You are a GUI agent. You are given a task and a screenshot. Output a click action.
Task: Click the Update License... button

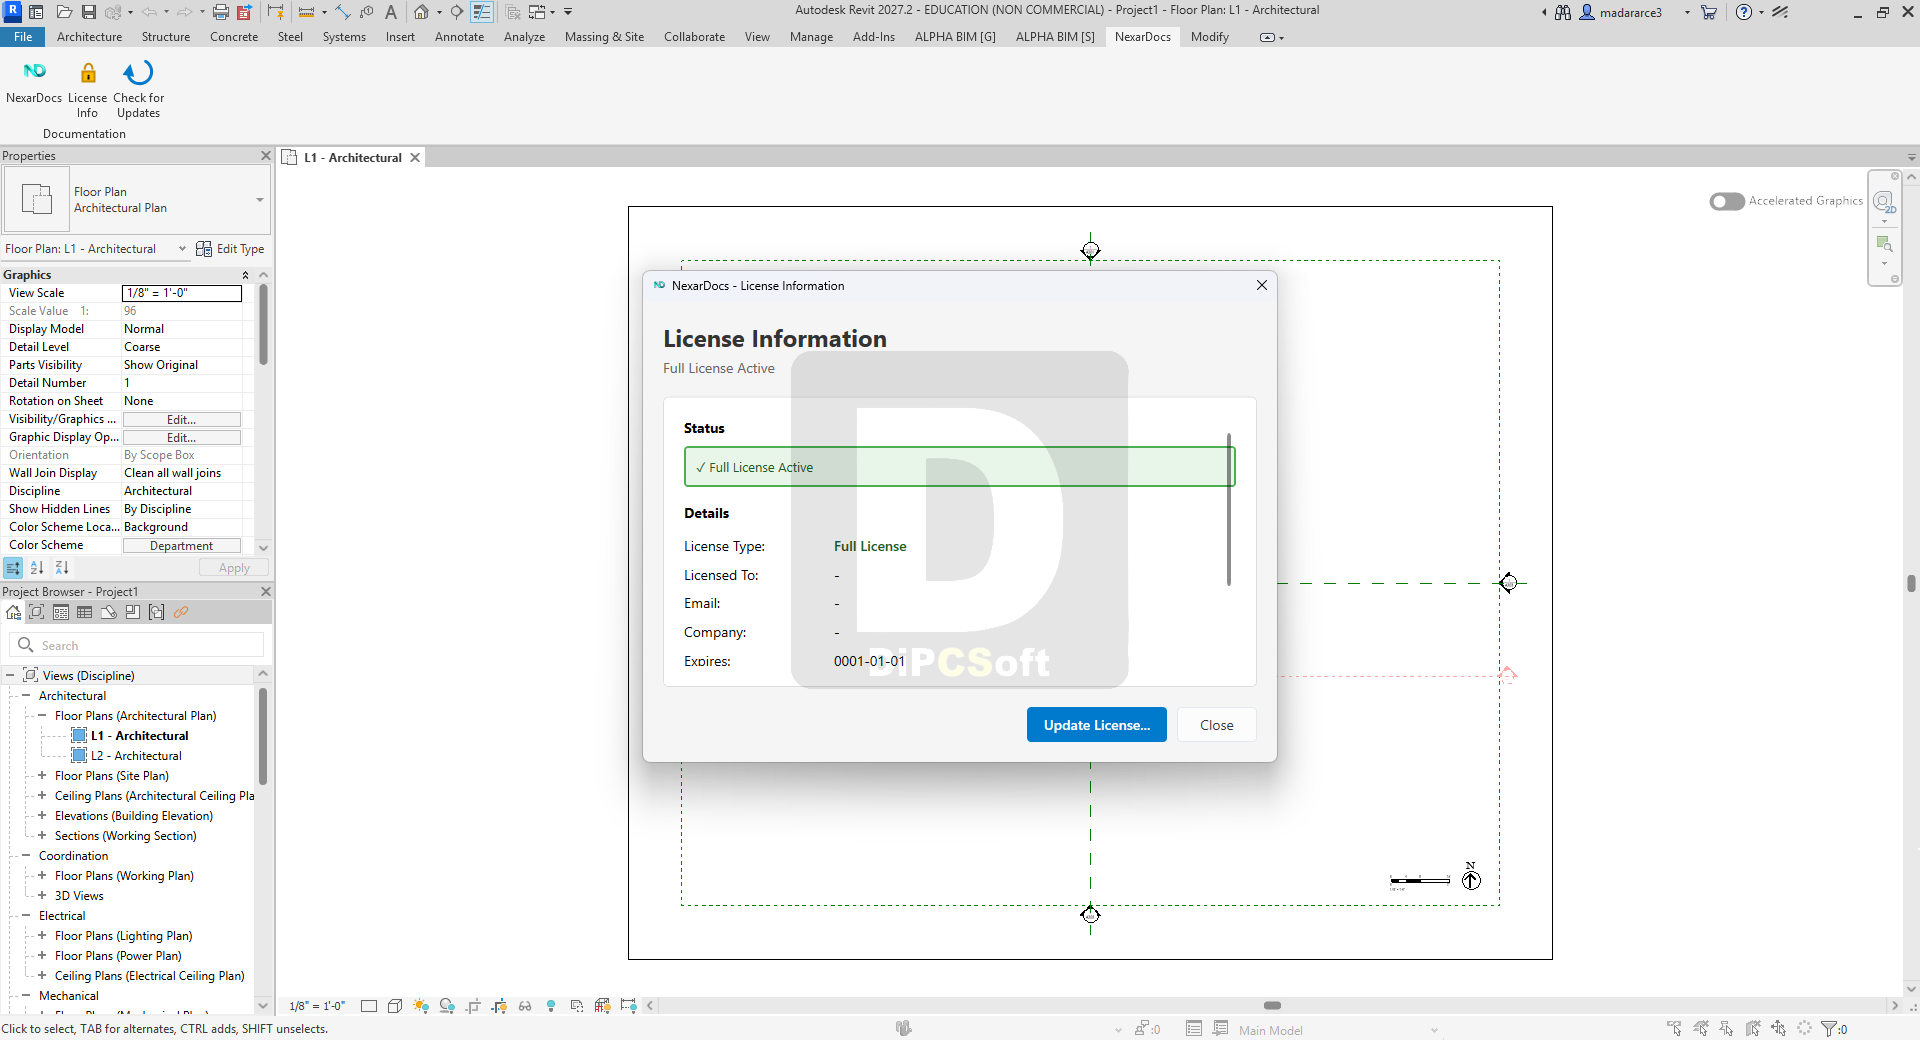pyautogui.click(x=1097, y=725)
